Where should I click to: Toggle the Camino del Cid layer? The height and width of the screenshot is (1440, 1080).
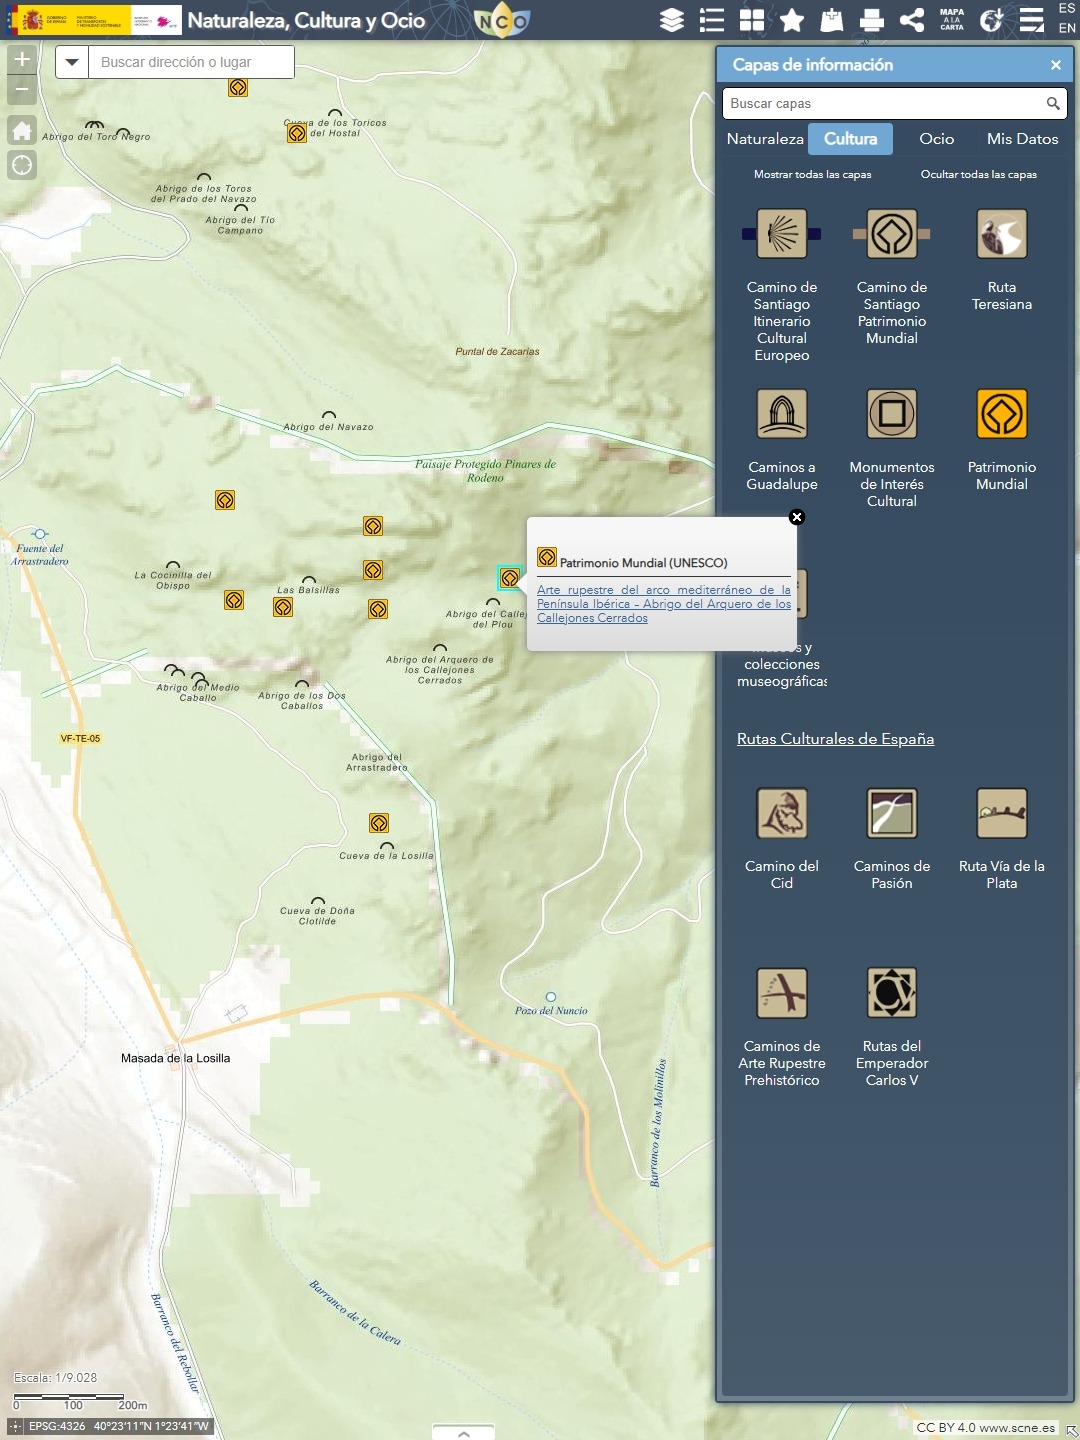tap(781, 813)
